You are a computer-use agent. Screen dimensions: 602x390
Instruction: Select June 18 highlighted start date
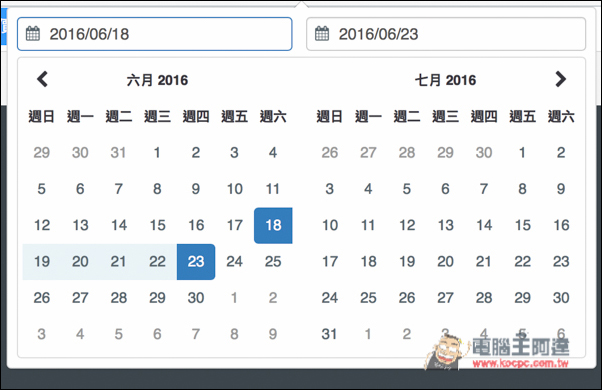tap(273, 225)
